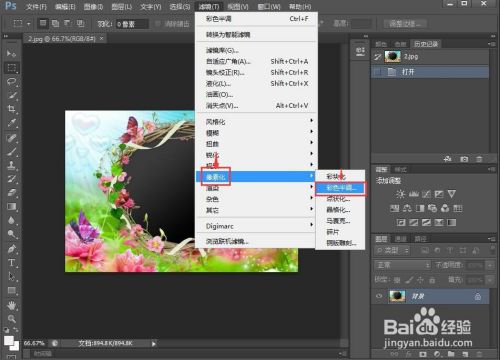Close the 2.jpg document tab

pos(102,39)
